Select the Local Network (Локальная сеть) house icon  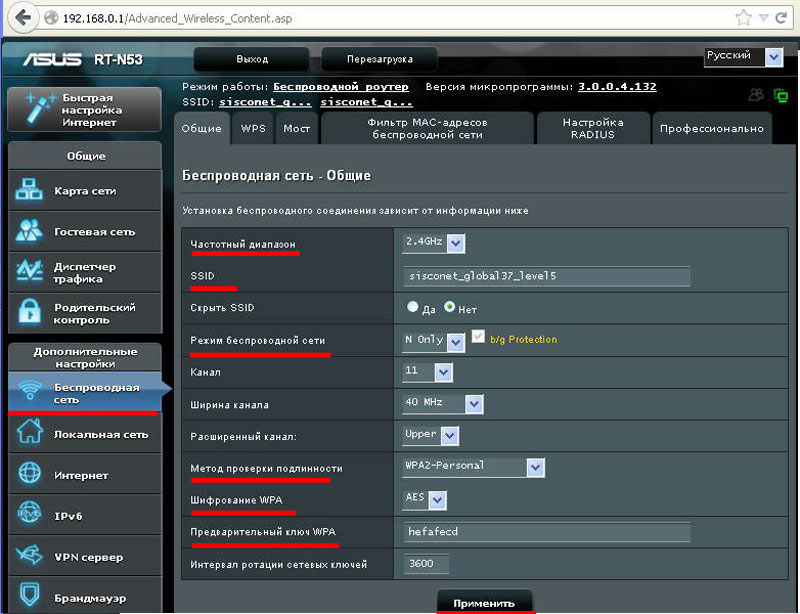coord(31,434)
